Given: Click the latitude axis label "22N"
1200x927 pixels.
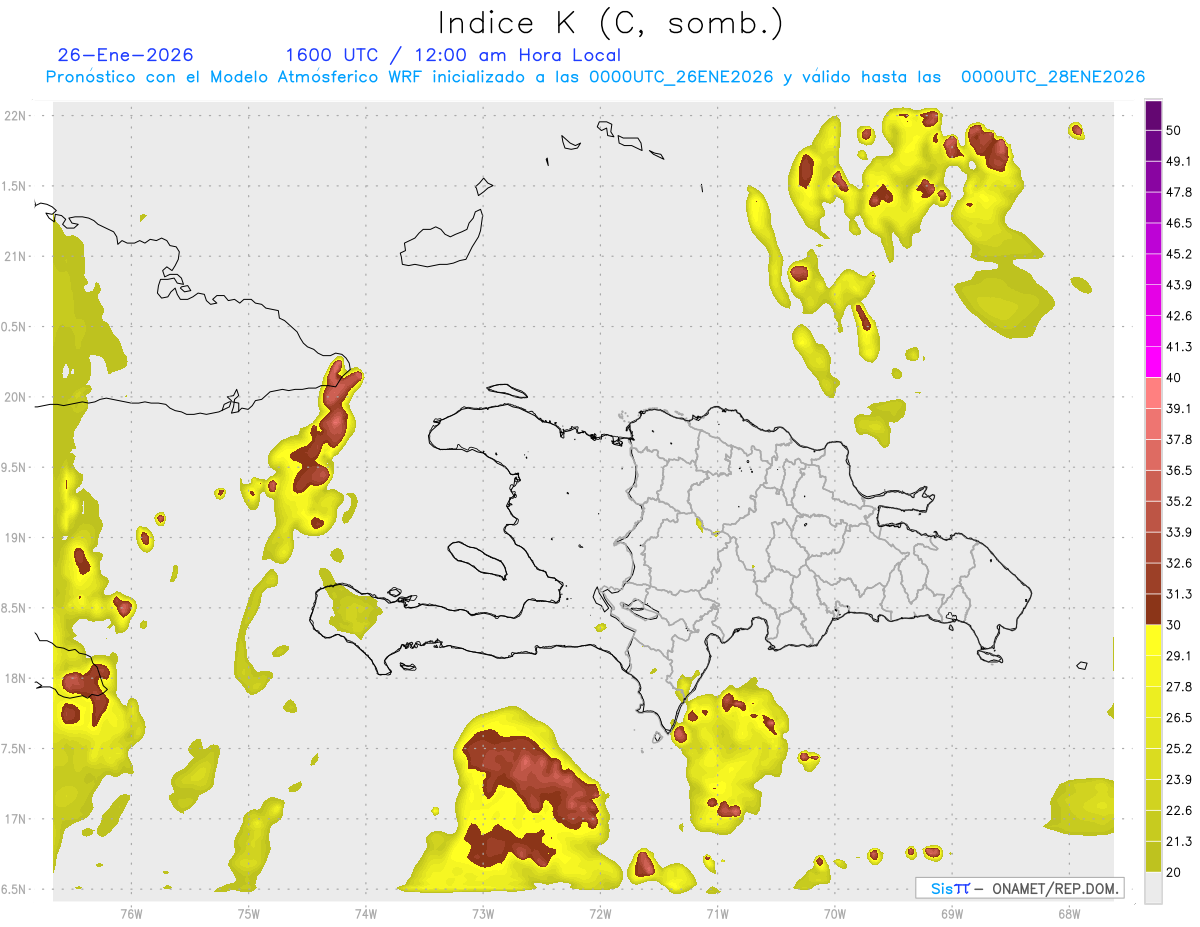Looking at the screenshot, I should (17, 116).
